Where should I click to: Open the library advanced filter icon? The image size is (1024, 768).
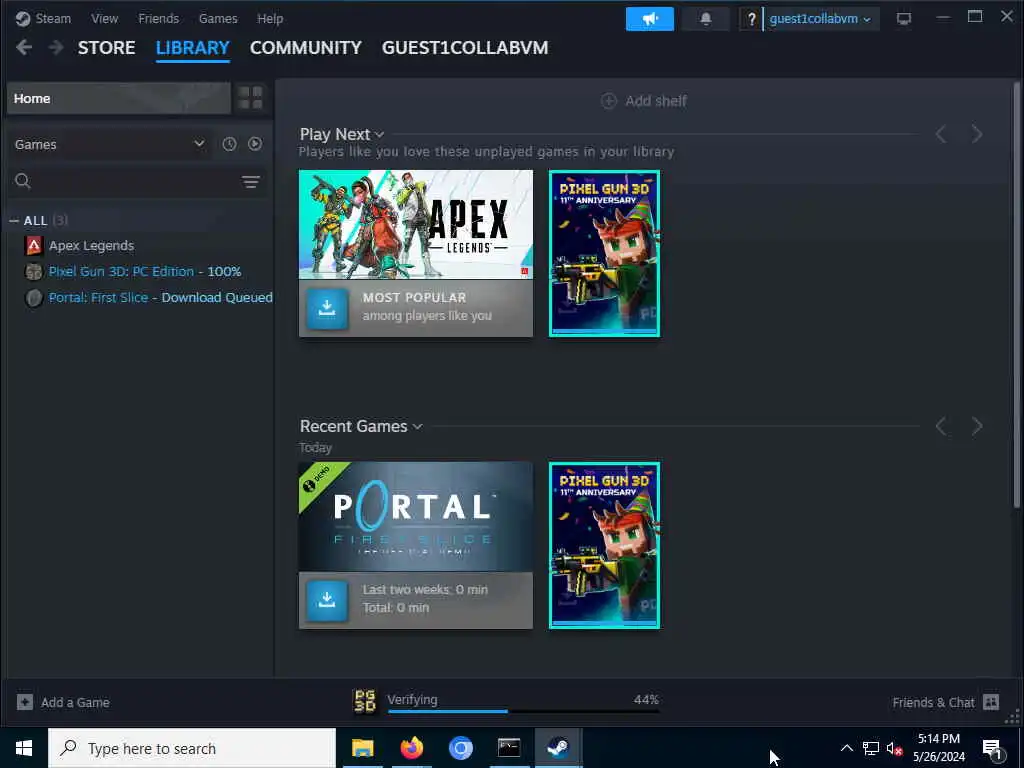251,182
